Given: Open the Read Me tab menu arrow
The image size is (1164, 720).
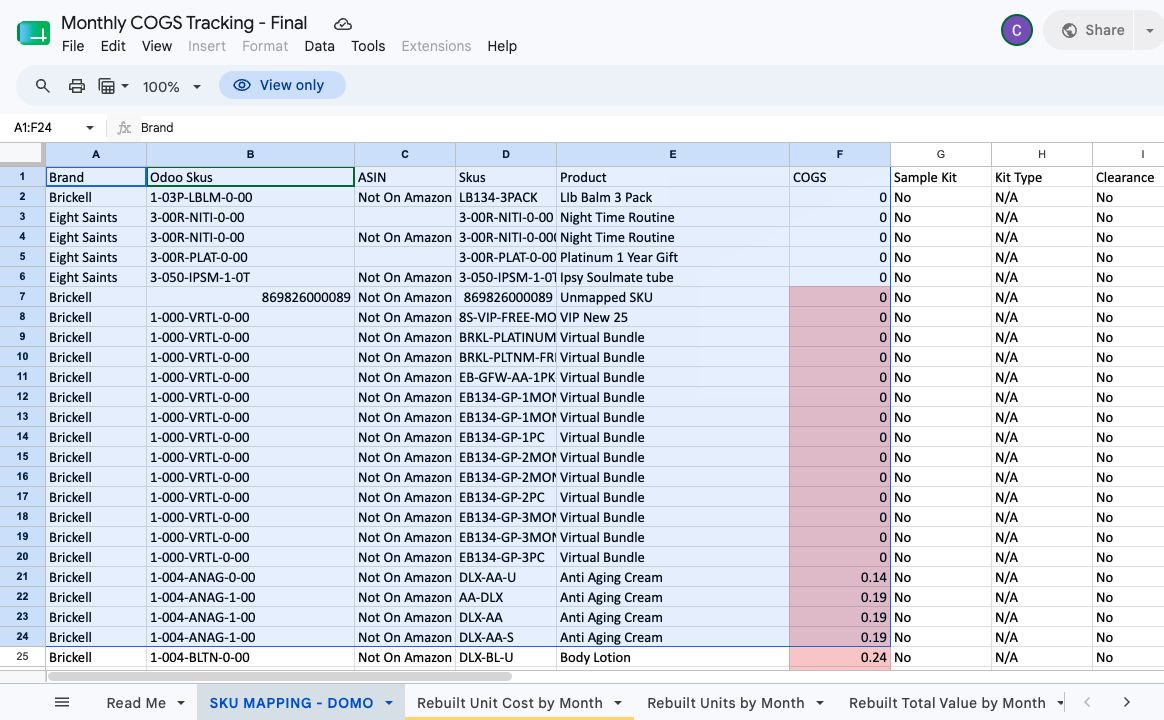Looking at the screenshot, I should pos(180,703).
